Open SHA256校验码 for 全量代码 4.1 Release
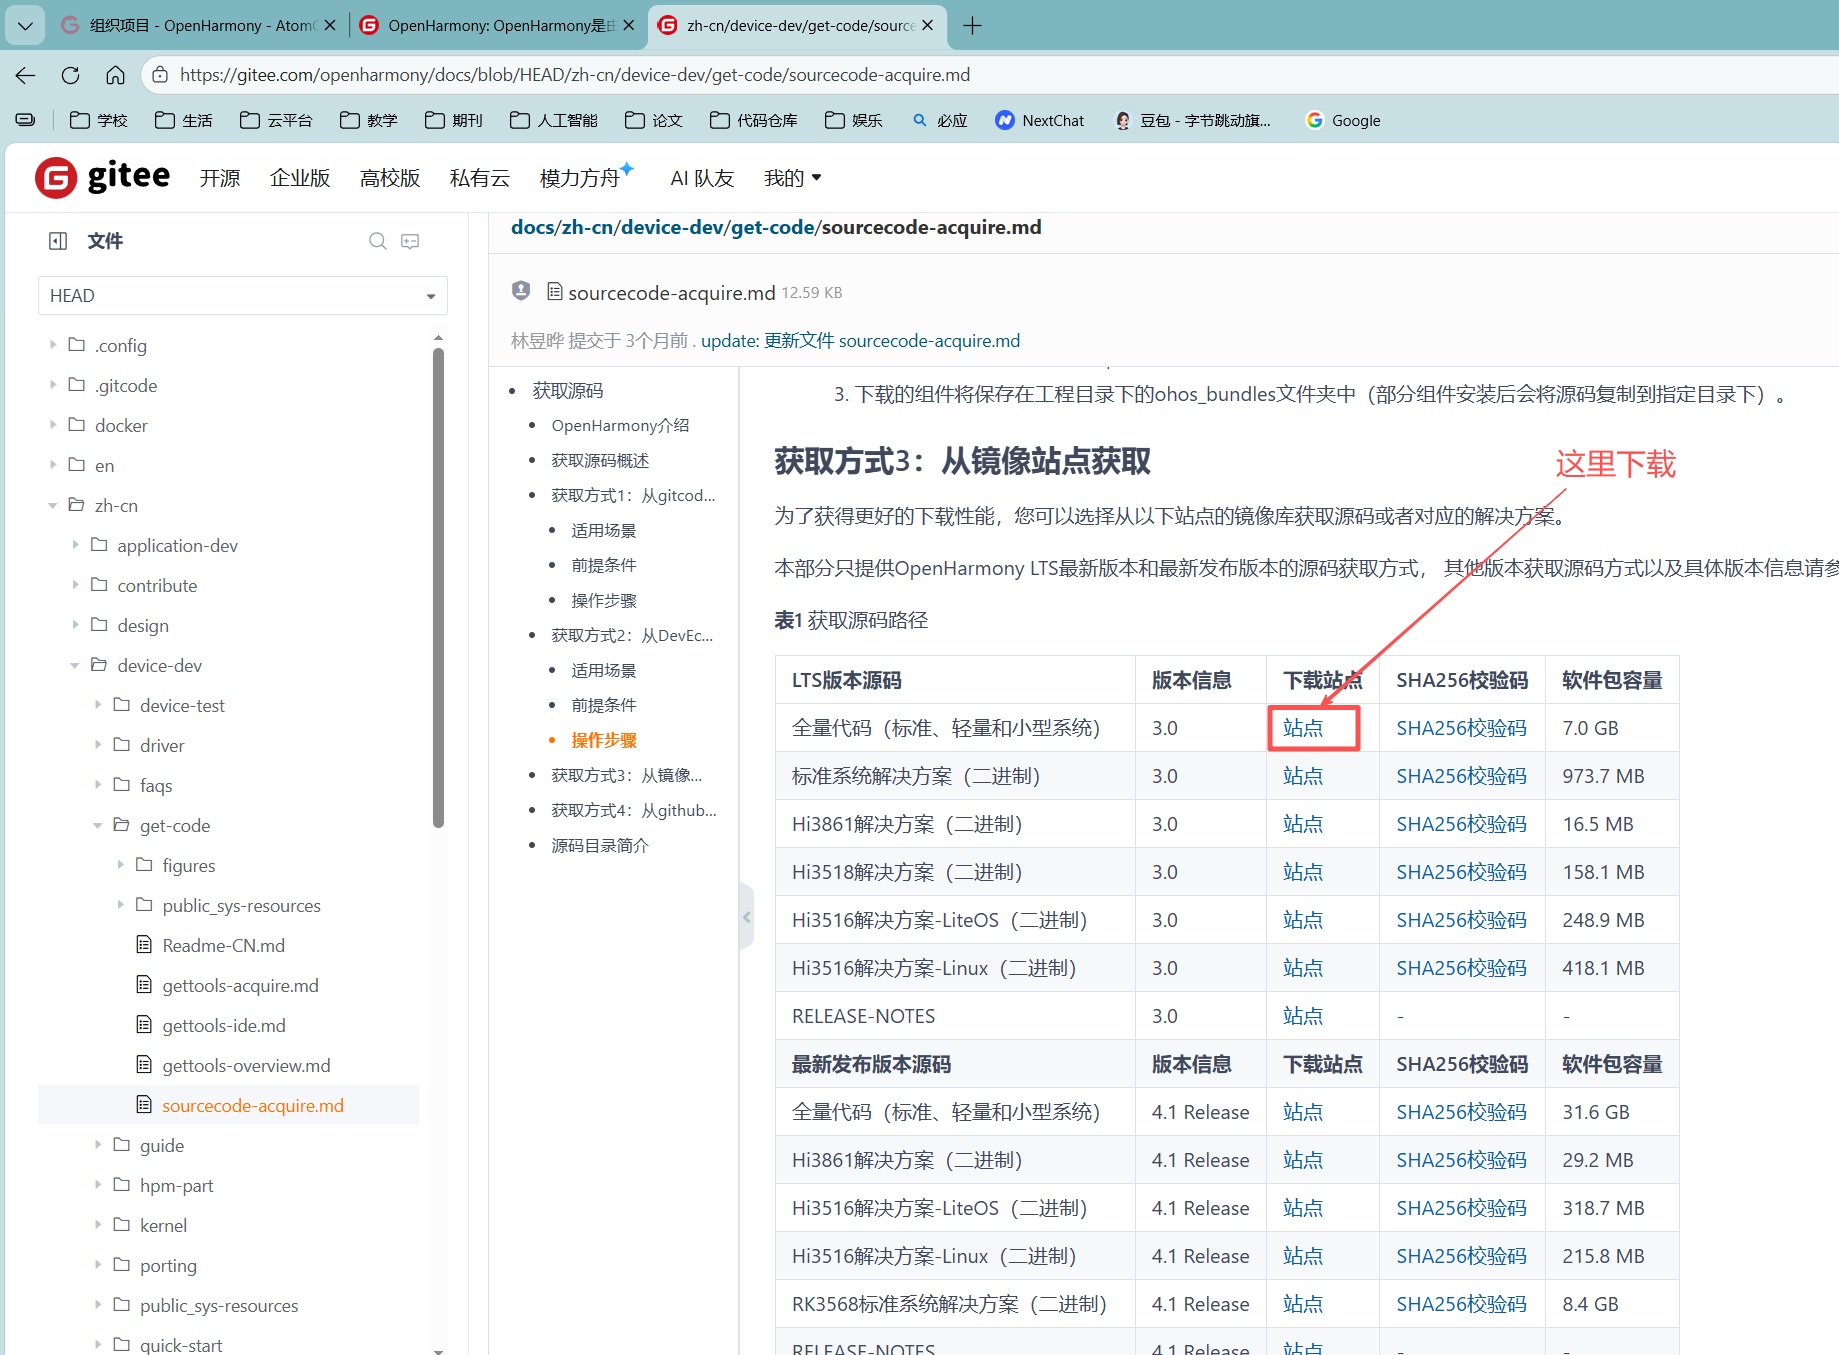 coord(1461,1112)
